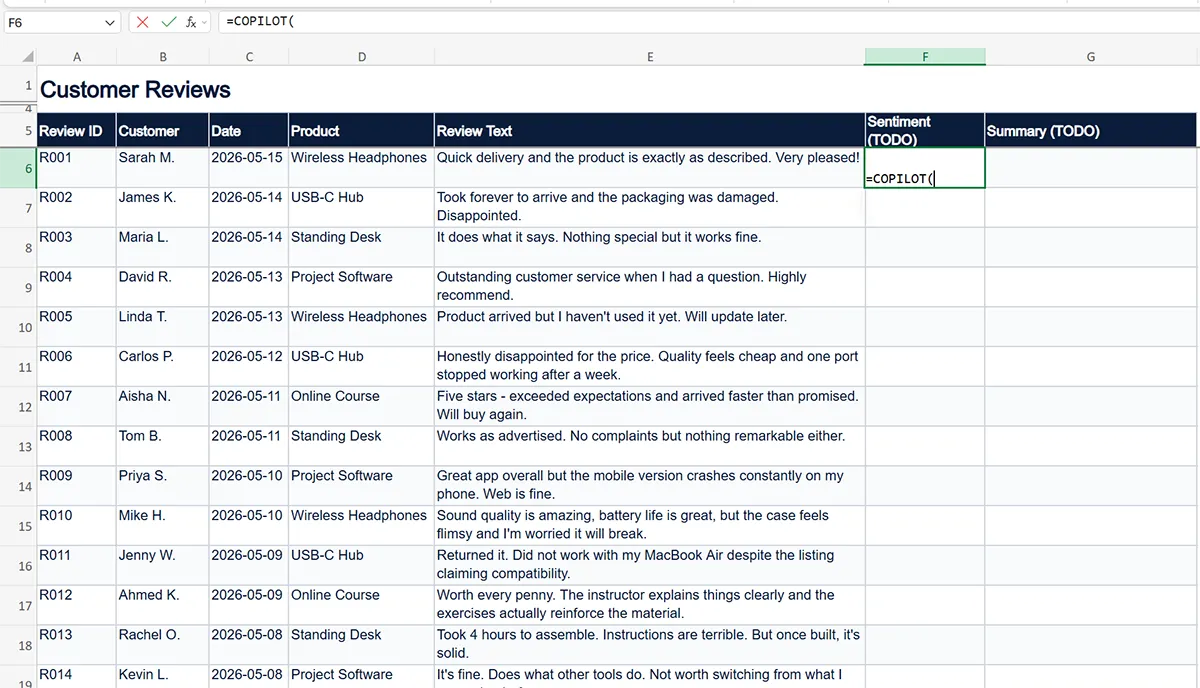The height and width of the screenshot is (688, 1200).
Task: Select customer cell Linda T.
Action: coord(163,327)
